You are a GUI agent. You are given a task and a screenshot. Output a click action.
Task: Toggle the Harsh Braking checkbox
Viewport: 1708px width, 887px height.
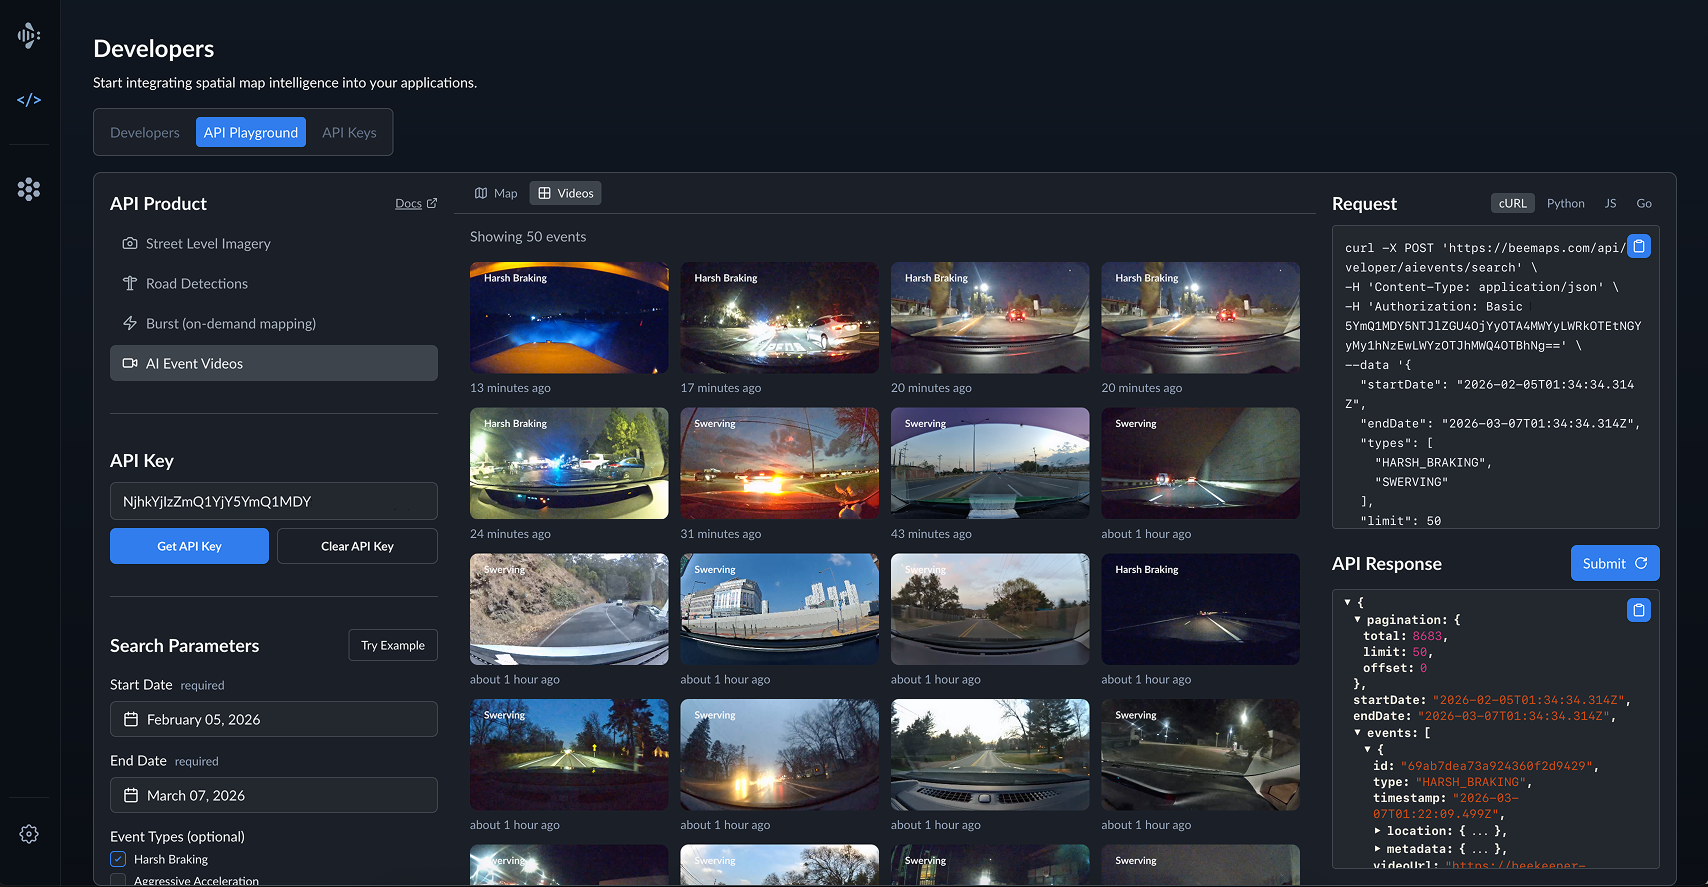coord(118,859)
